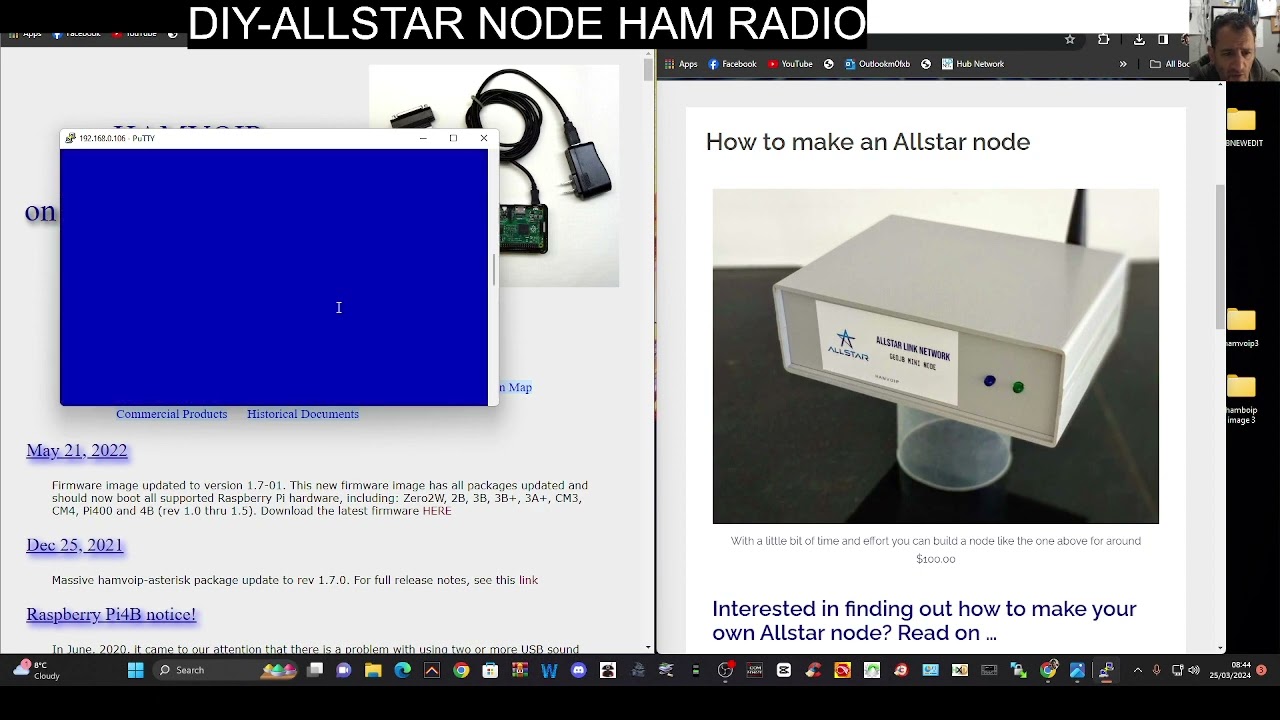Open File Explorer from the taskbar
This screenshot has height=720, width=1280.
(372, 670)
